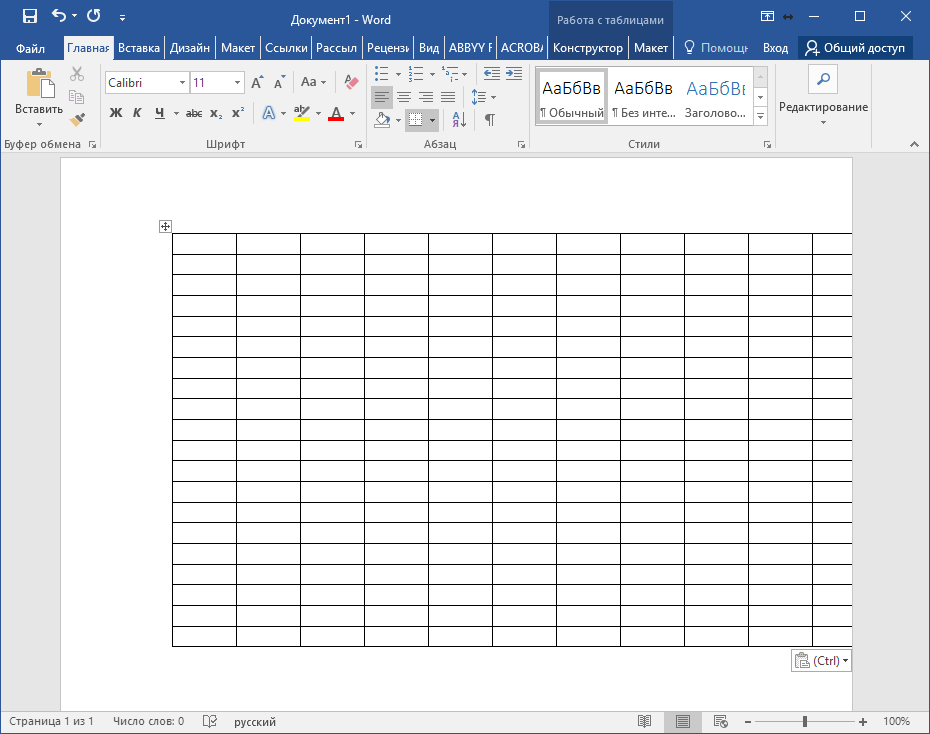Save the document using the floppy disk icon

tap(30, 17)
